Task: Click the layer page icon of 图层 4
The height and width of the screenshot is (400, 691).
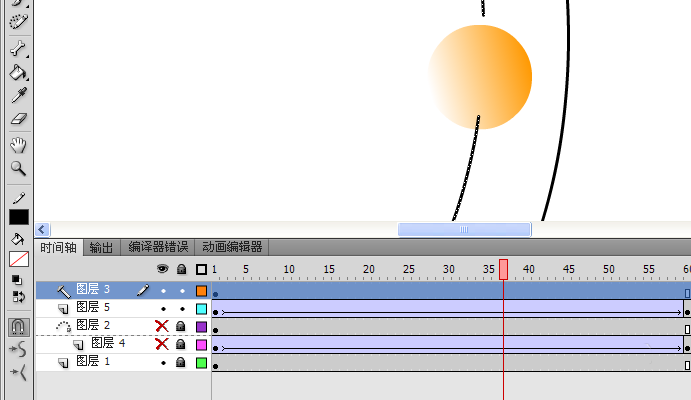Action: 78,345
